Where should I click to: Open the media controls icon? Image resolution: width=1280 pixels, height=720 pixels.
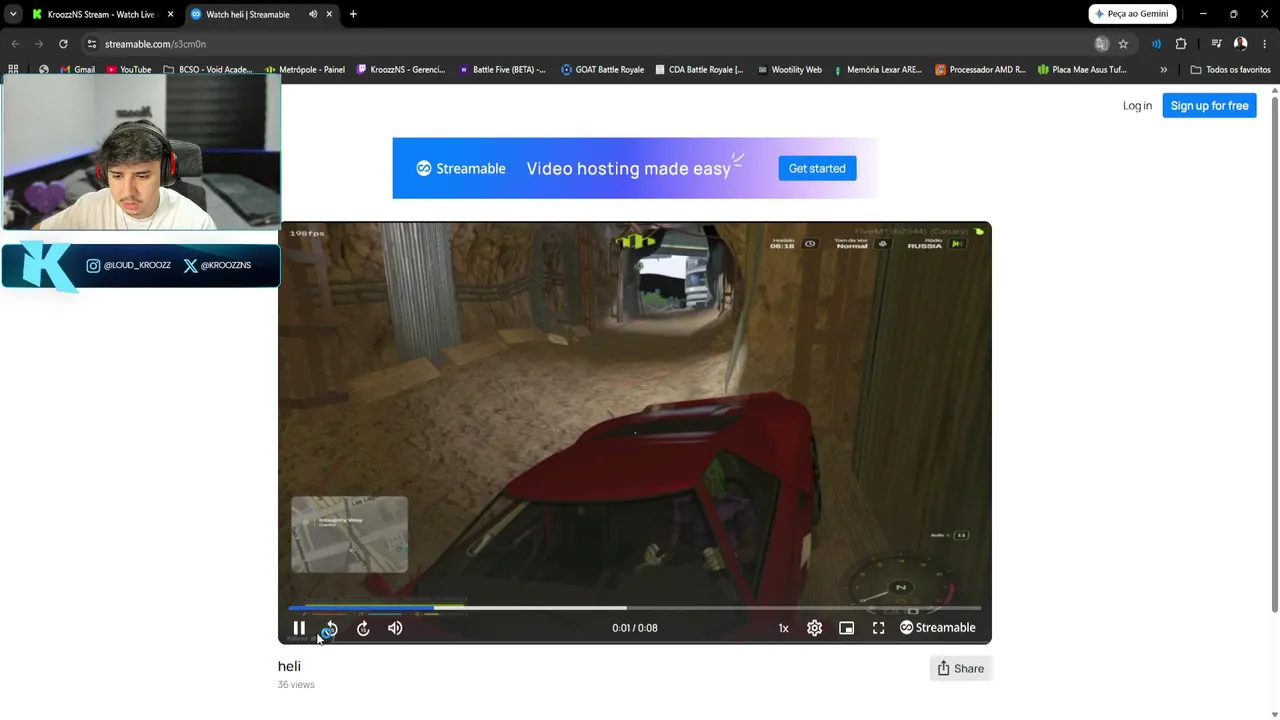1216,44
